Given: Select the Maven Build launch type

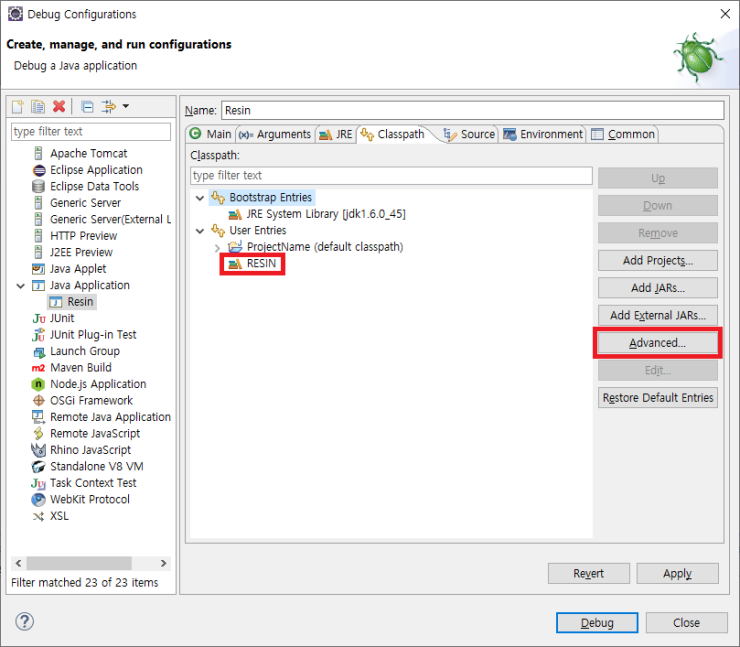Looking at the screenshot, I should click(80, 368).
